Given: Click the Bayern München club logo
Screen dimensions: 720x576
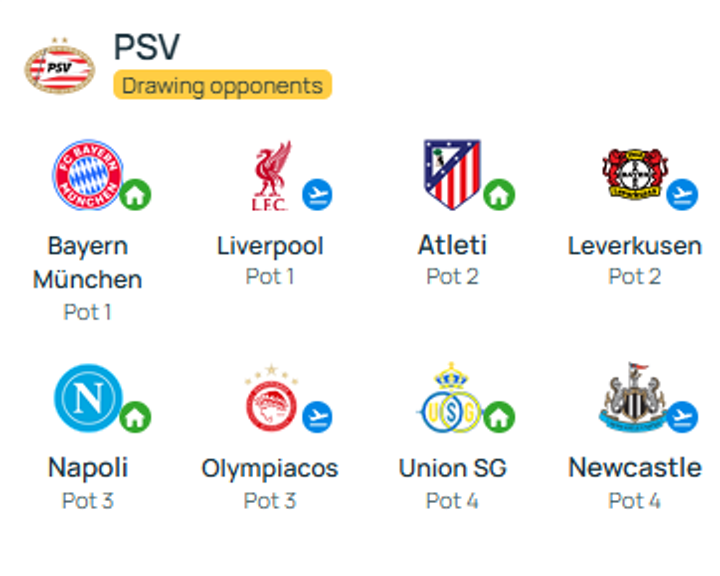Looking at the screenshot, I should pyautogui.click(x=87, y=175).
